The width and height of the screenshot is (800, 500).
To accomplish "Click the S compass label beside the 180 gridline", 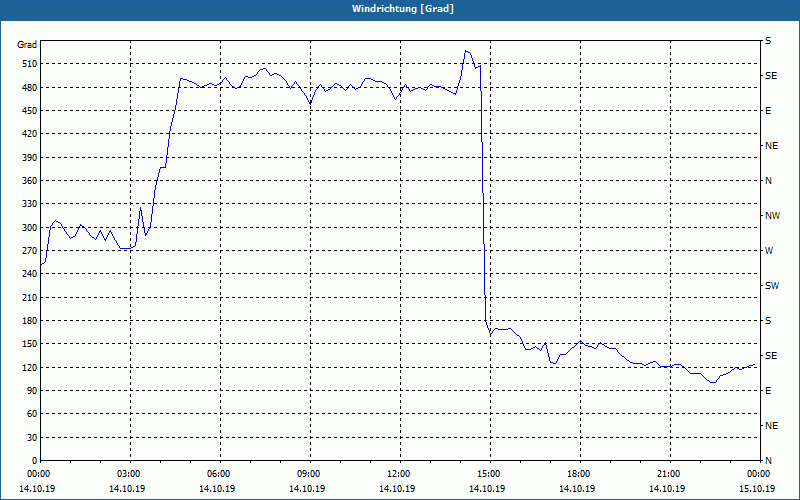I will pos(768,321).
